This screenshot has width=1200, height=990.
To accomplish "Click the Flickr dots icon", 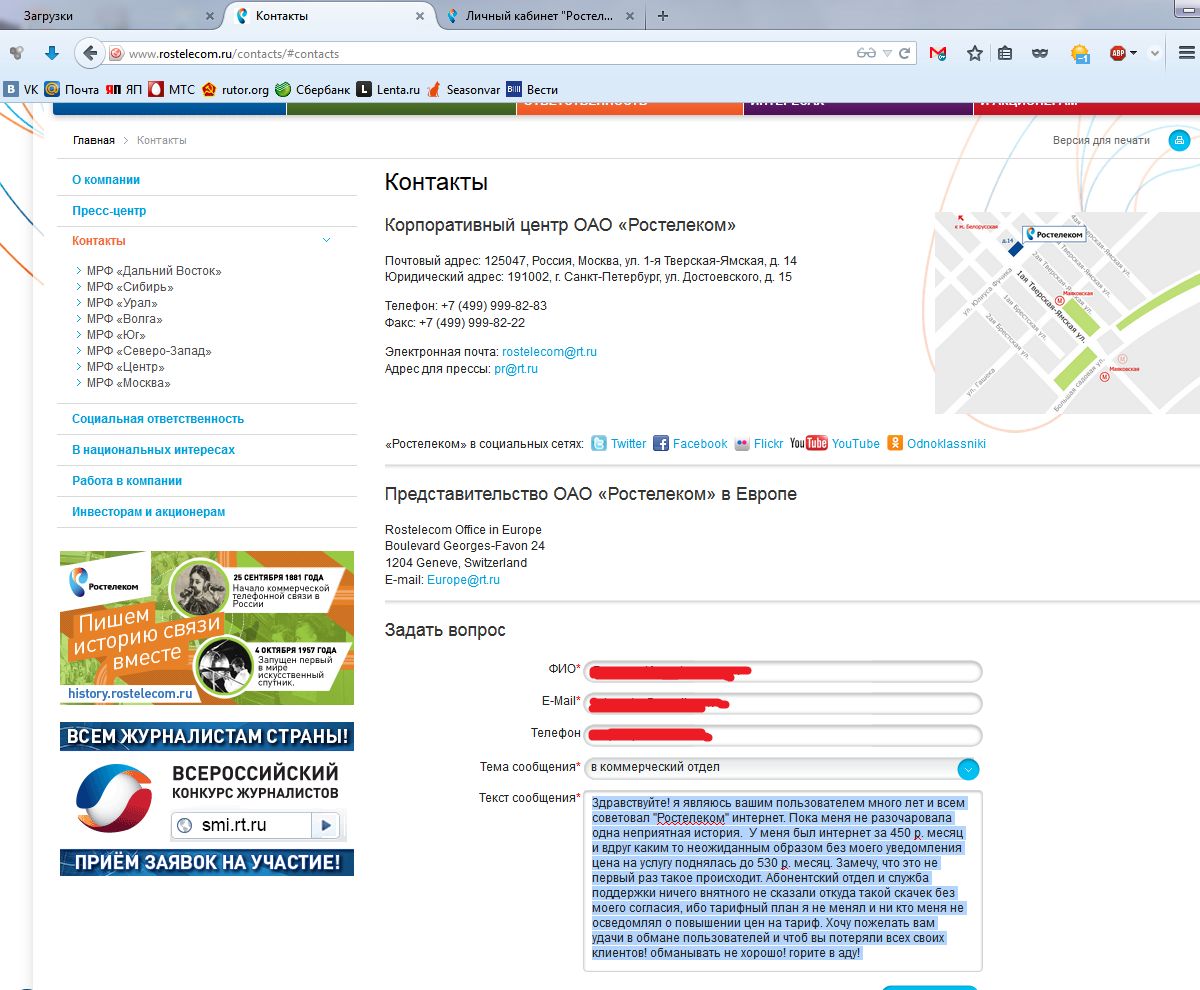I will [742, 444].
